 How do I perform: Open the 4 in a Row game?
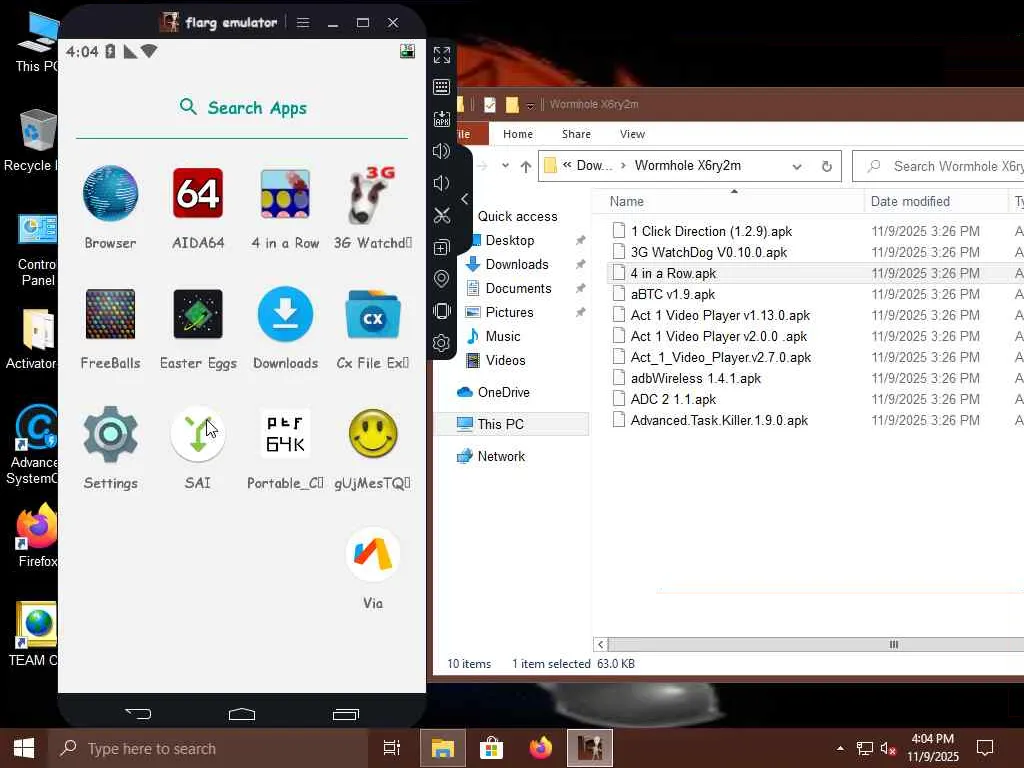(x=285, y=193)
